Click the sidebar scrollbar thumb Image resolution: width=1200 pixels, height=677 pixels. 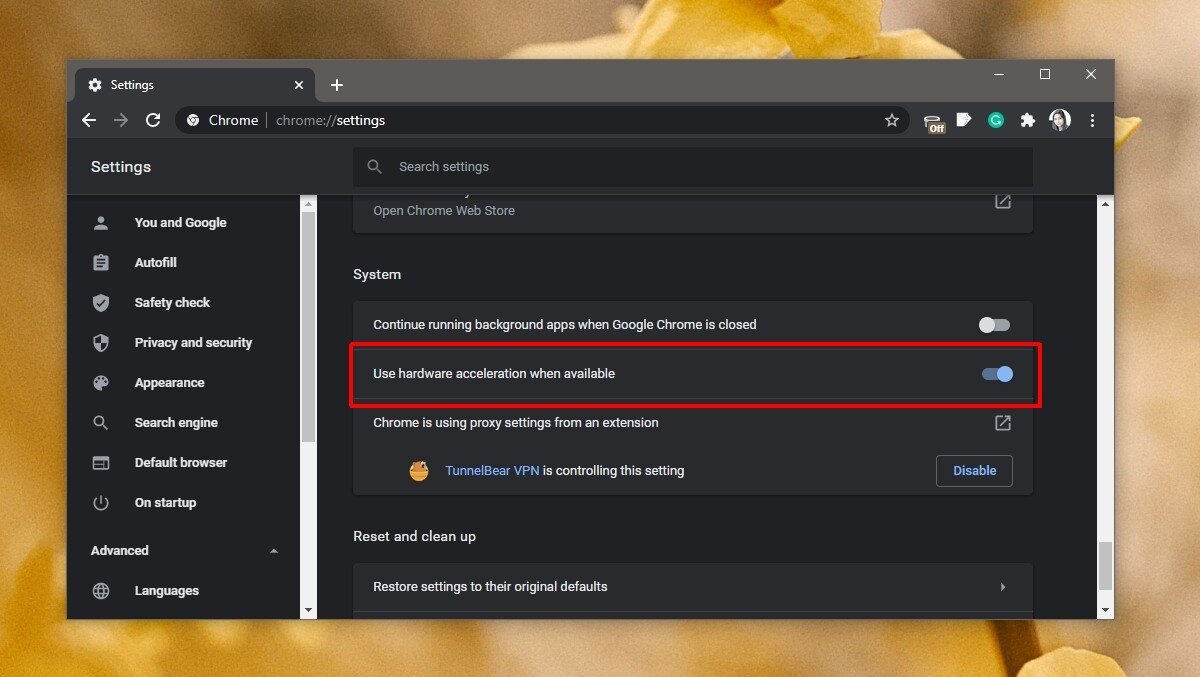(308, 327)
